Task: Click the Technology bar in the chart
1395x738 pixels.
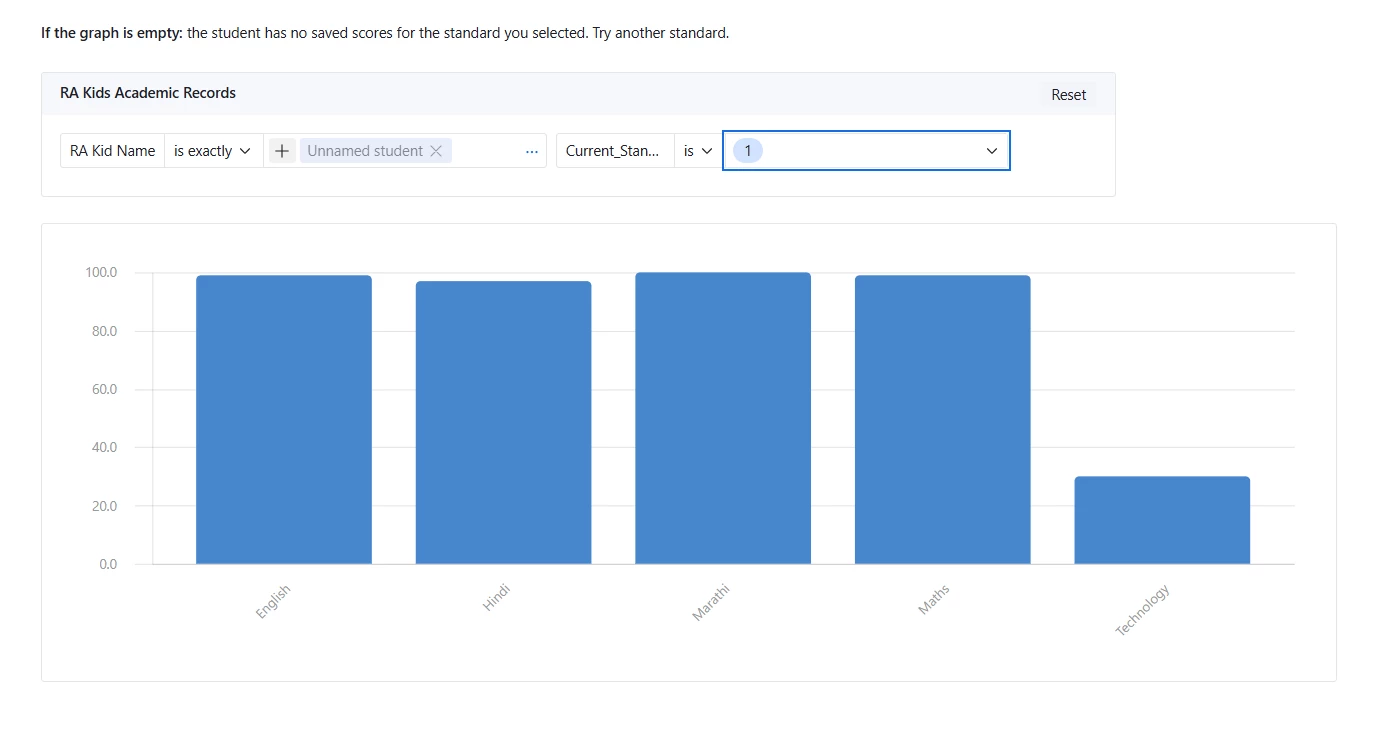Action: [1162, 520]
